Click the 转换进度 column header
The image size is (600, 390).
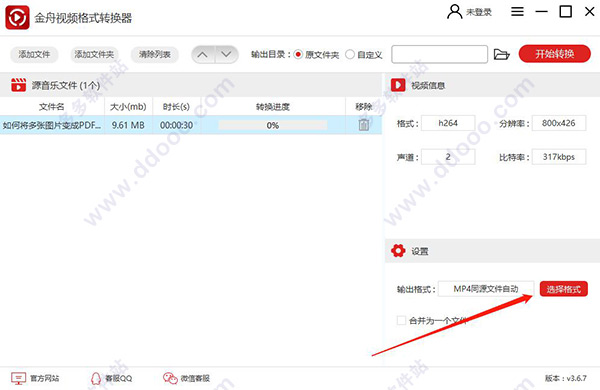coord(273,107)
